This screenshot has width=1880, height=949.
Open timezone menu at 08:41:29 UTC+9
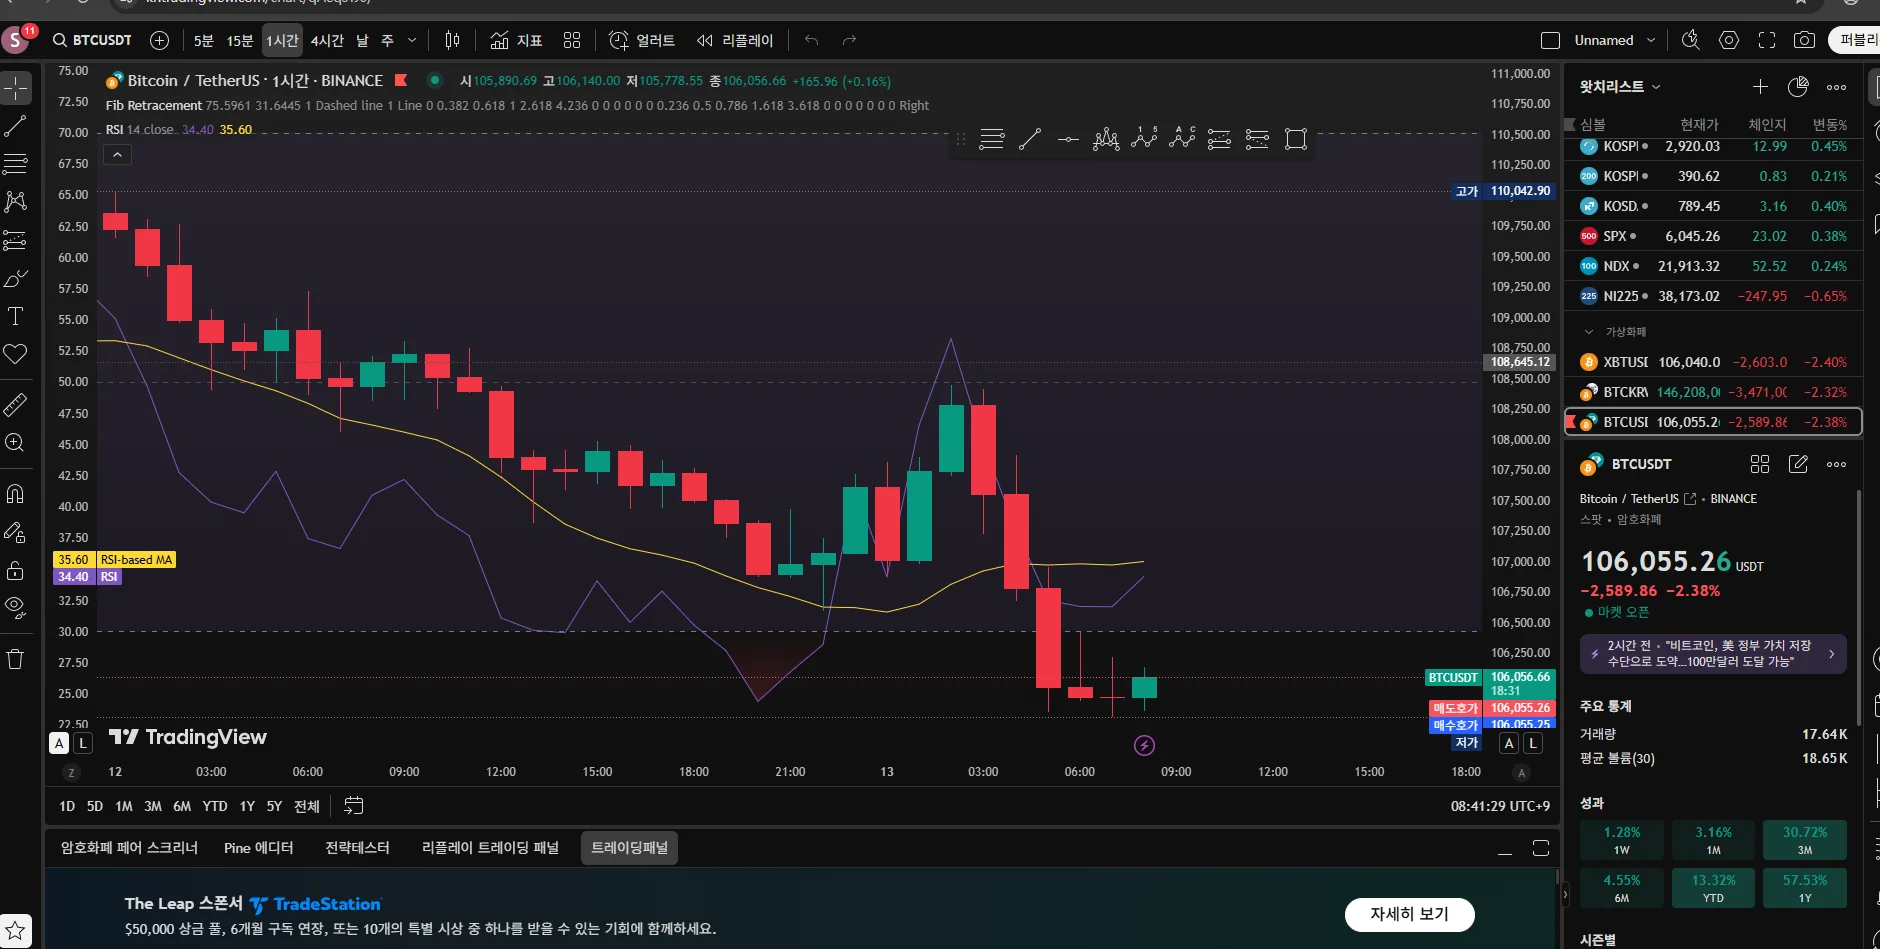[1500, 806]
